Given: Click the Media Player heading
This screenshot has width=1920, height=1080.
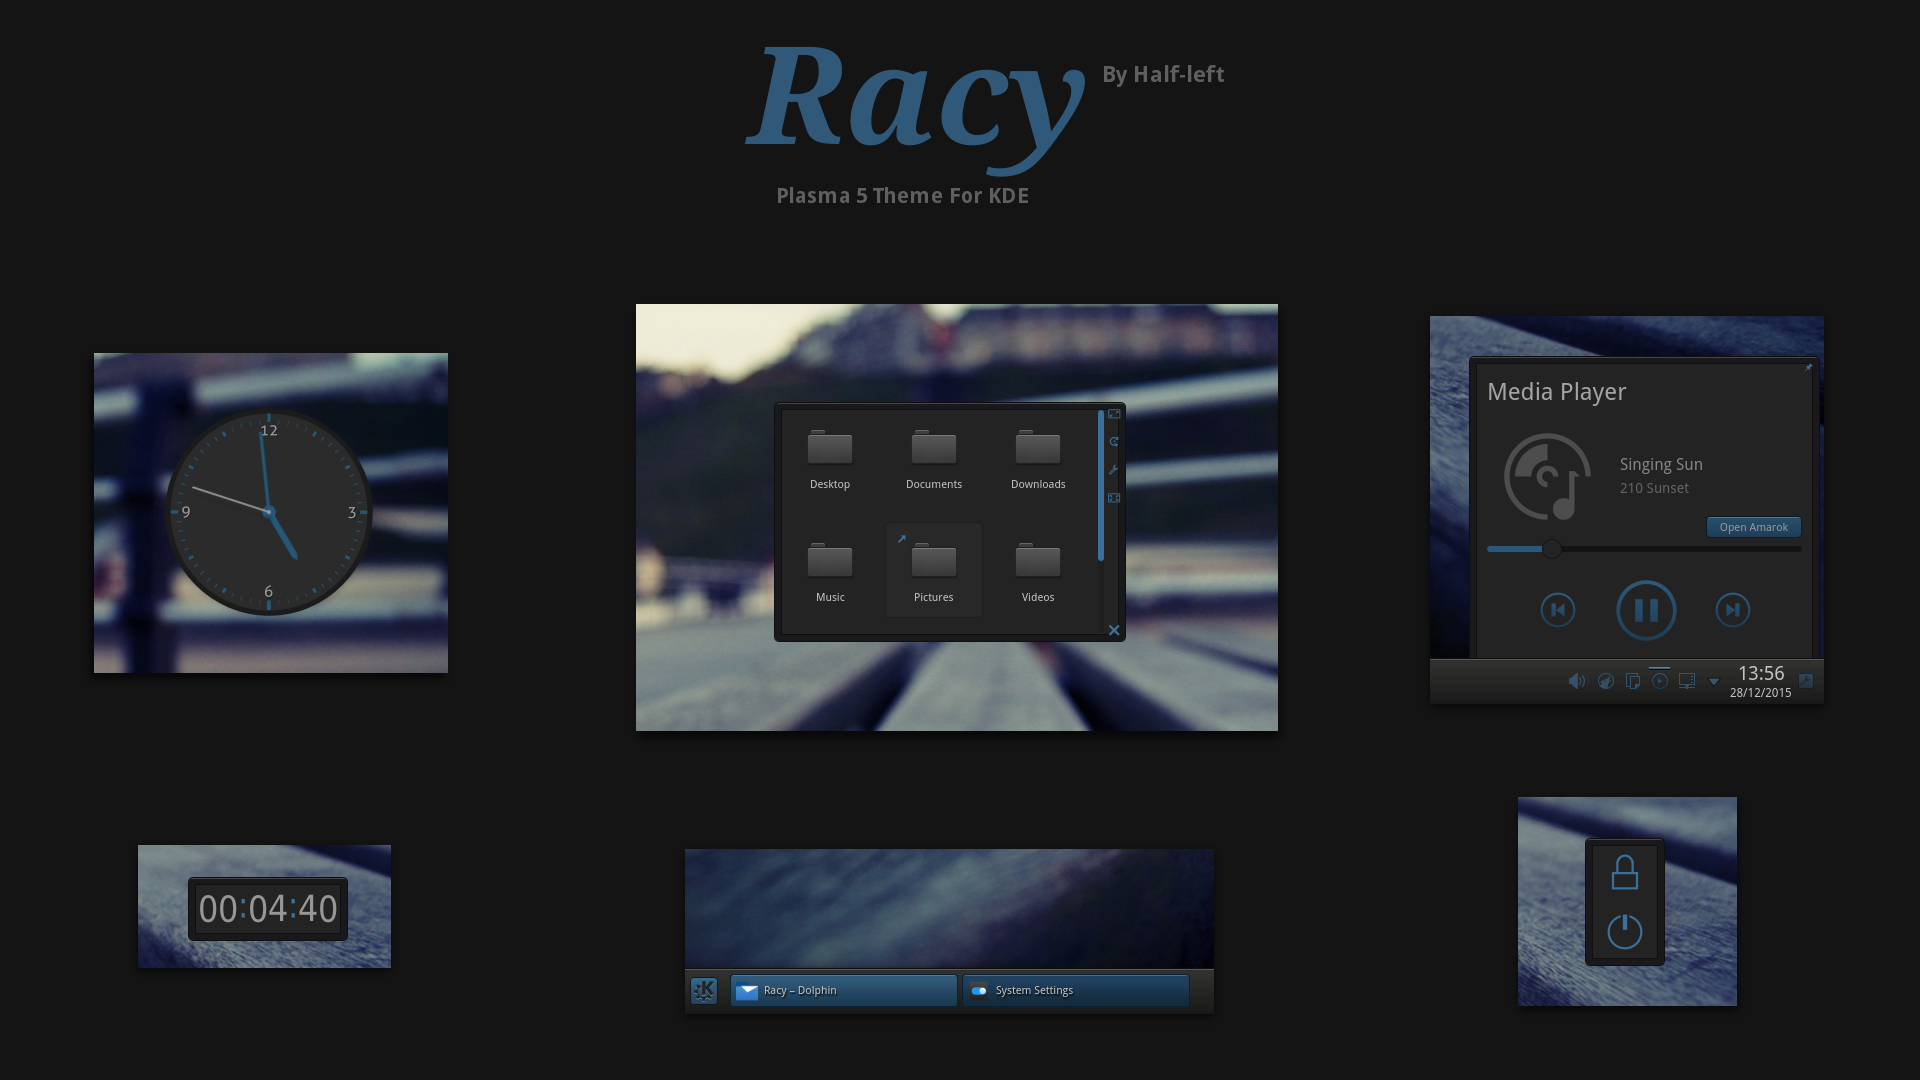Looking at the screenshot, I should 1556,392.
